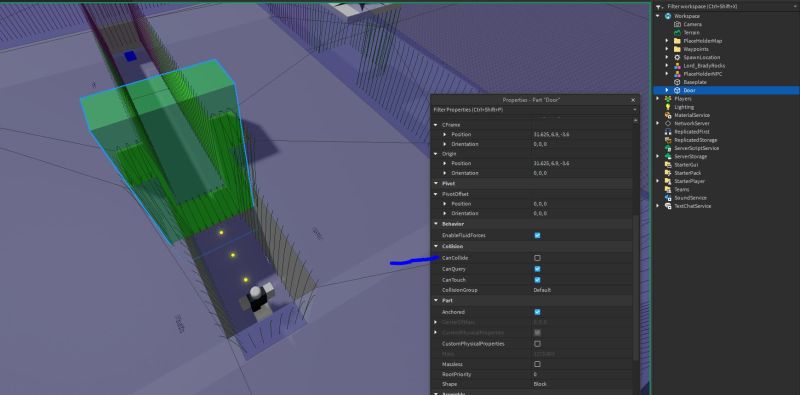The width and height of the screenshot is (800, 395).
Task: Select the small blue block in the viewport
Action: [131, 56]
